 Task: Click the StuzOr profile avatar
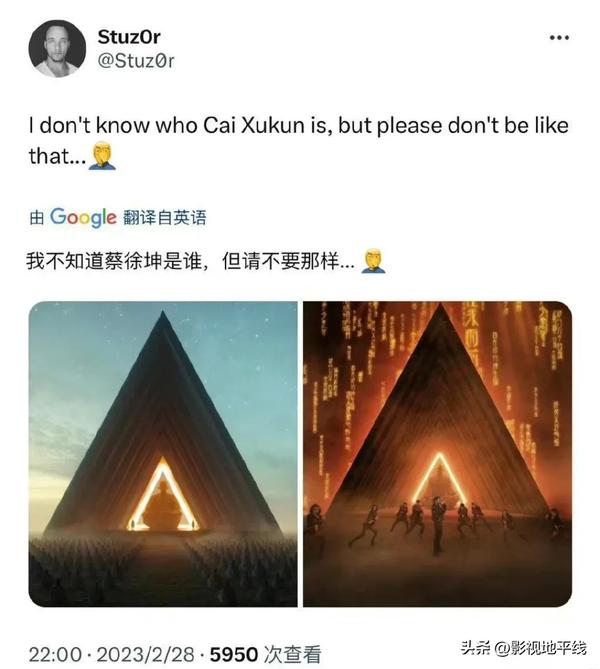click(57, 48)
